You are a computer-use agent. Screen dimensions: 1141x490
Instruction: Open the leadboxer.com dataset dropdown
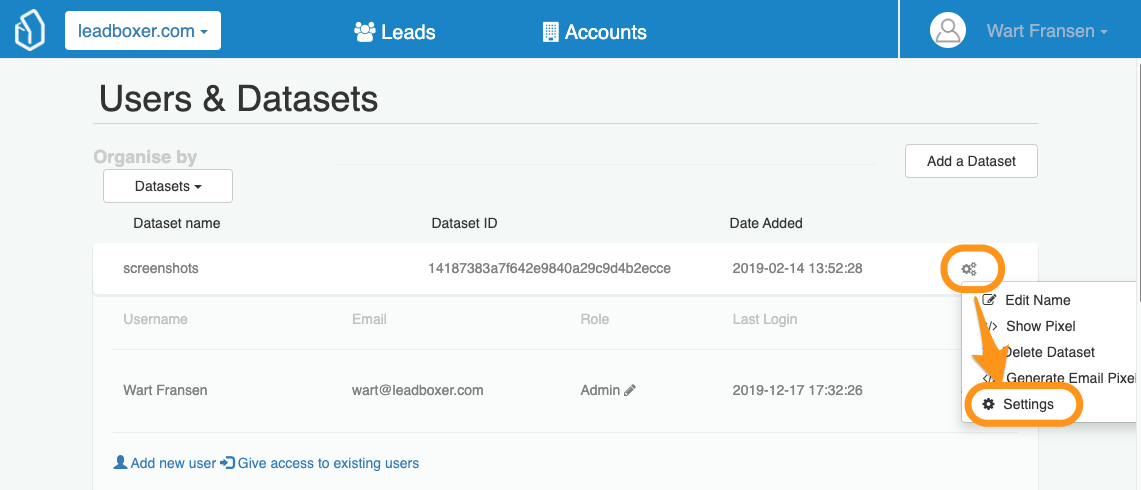coord(143,31)
